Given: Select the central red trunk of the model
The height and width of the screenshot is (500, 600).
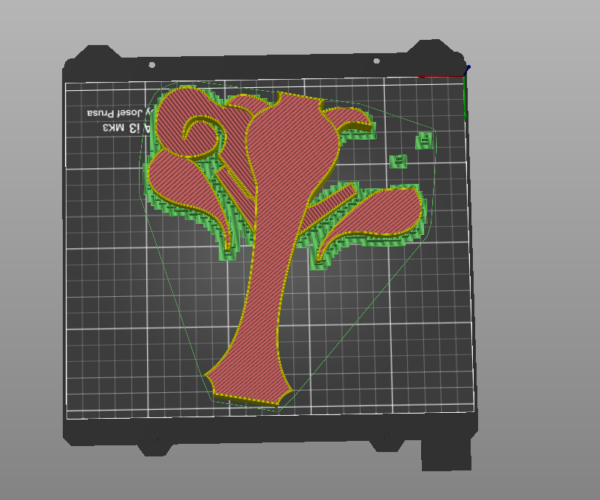Looking at the screenshot, I should (270, 250).
